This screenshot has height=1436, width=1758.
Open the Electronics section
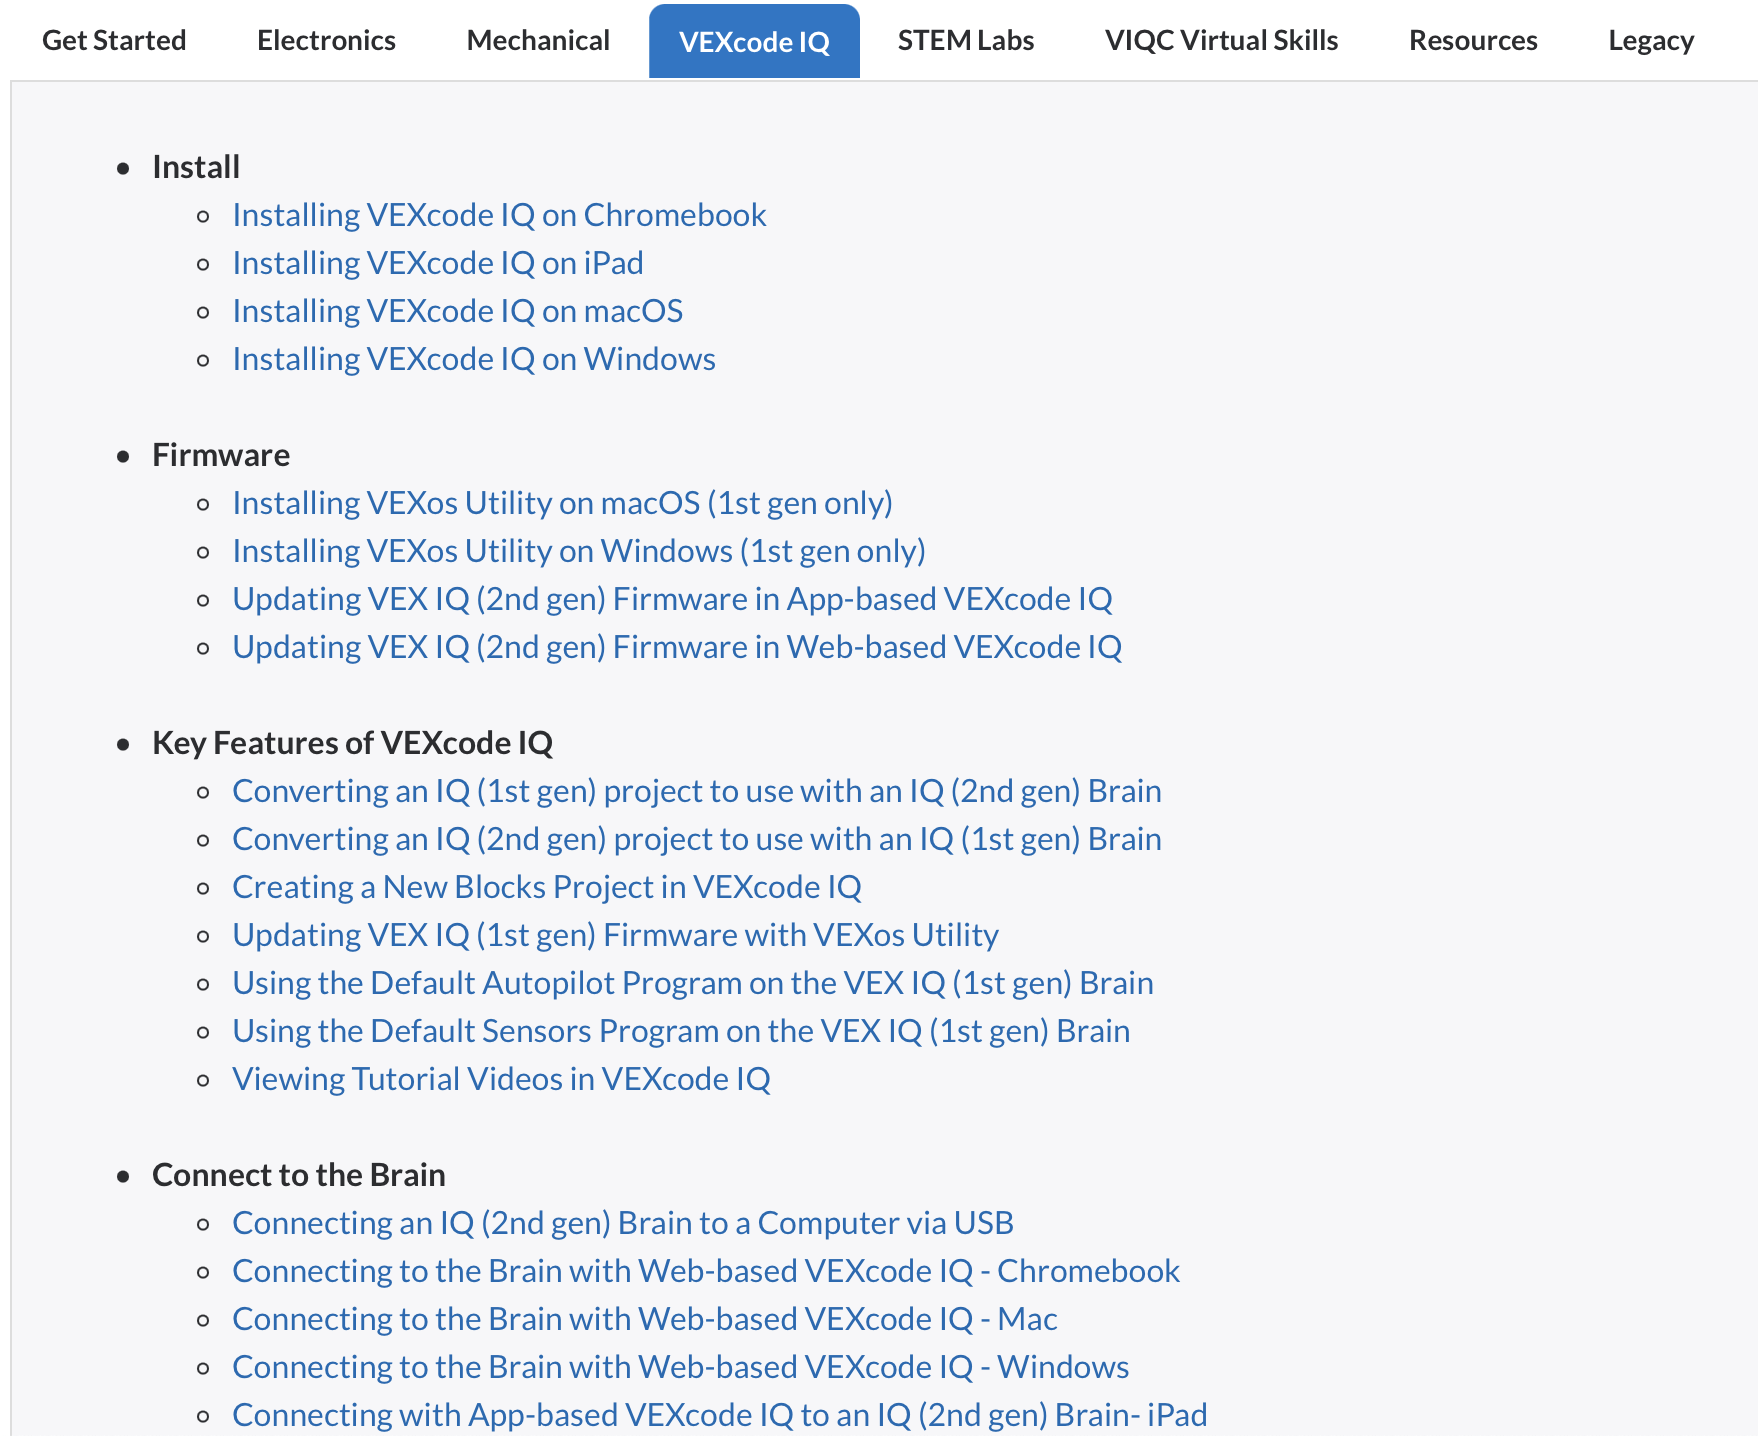point(326,40)
